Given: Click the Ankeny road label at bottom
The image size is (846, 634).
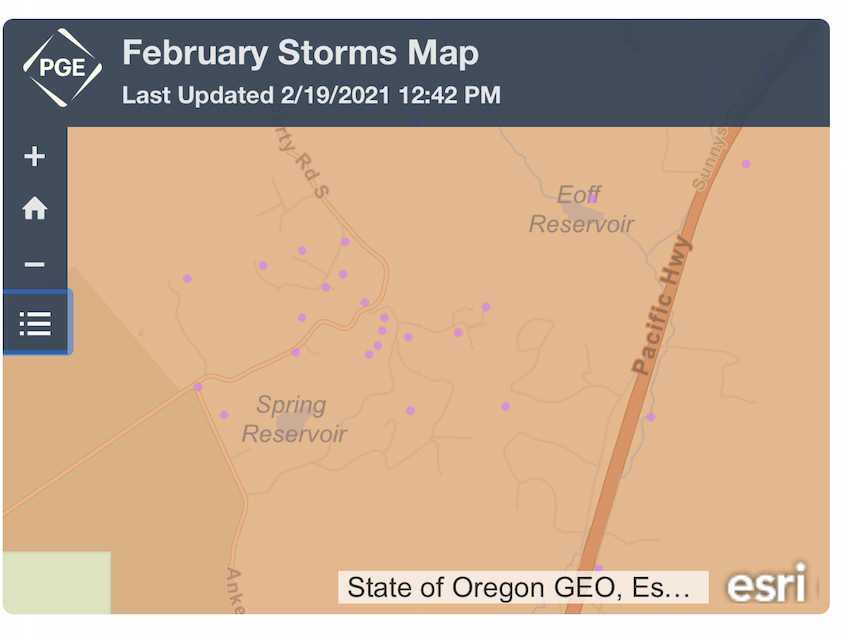Looking at the screenshot, I should 234,590.
